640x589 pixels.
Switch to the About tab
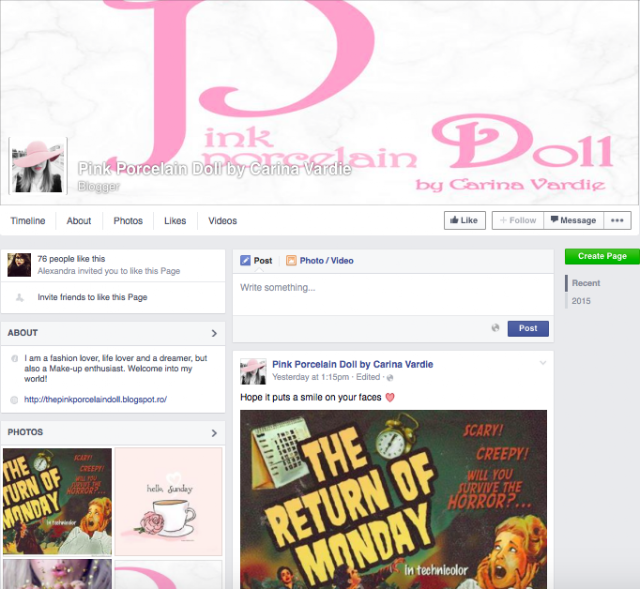click(79, 221)
